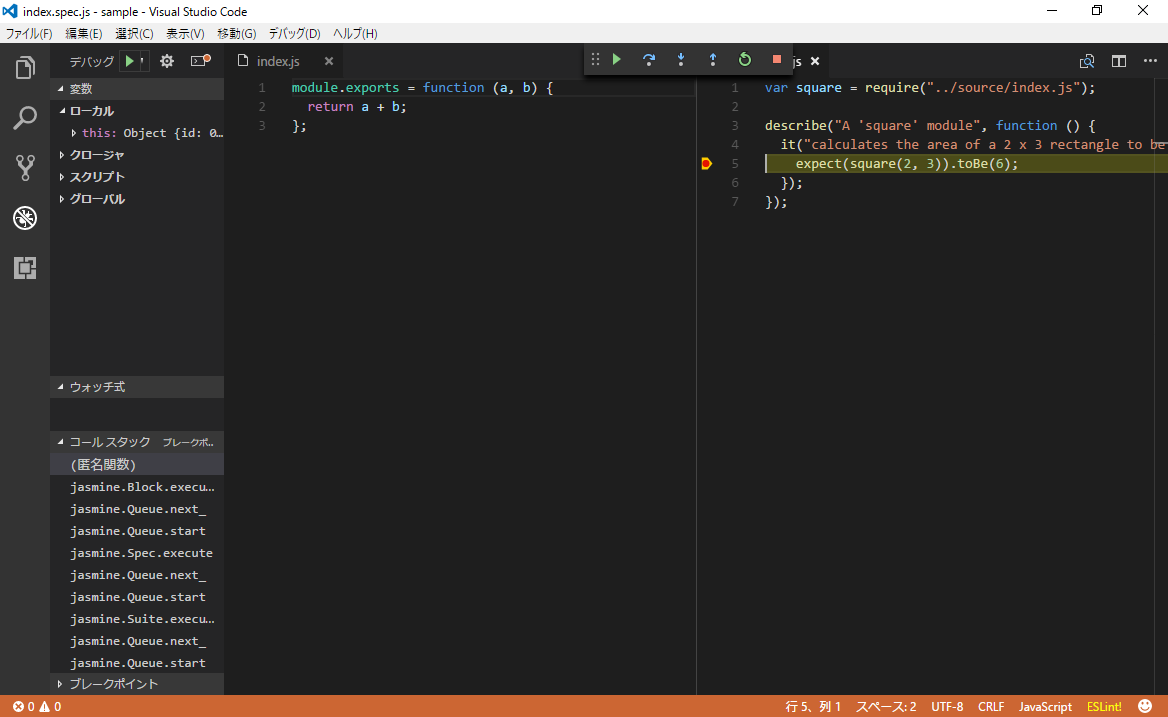The height and width of the screenshot is (717, 1168).
Task: Select the Explorer icon in the activity bar
Action: pos(24,67)
